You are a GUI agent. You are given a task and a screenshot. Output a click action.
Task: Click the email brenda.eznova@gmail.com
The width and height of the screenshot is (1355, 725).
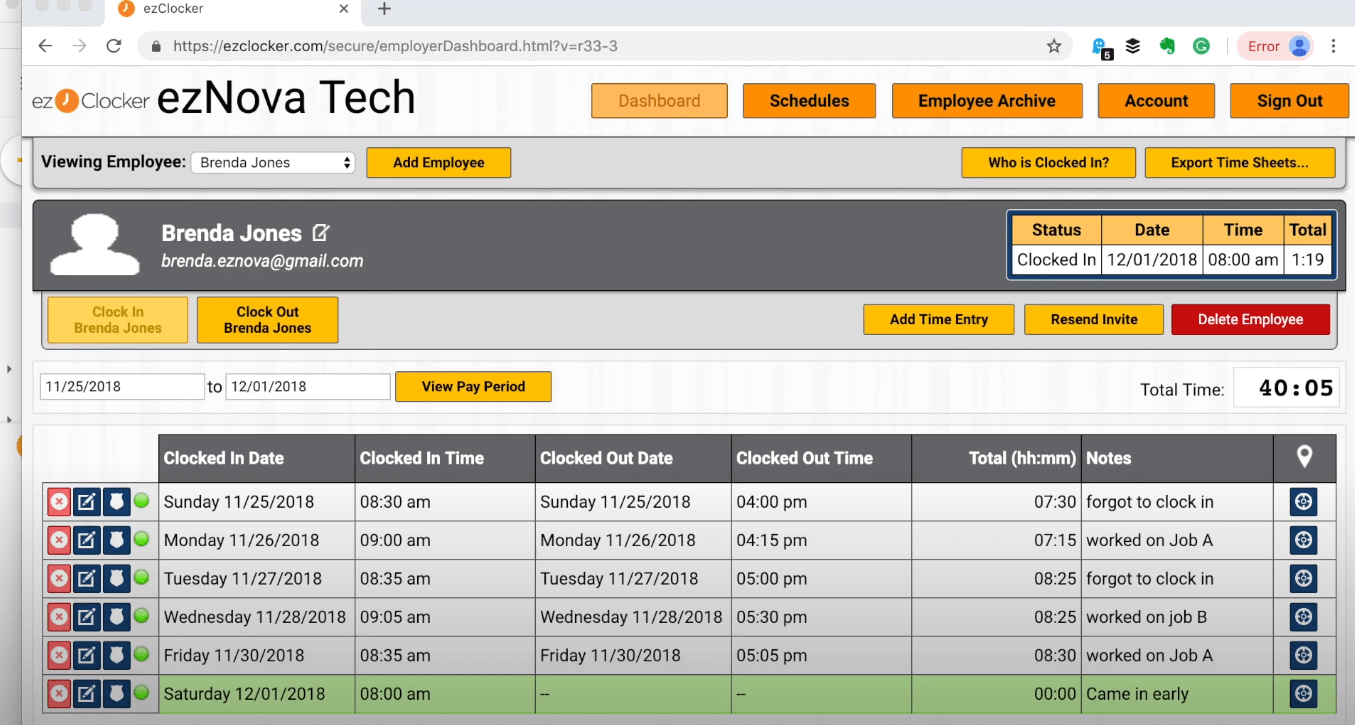262,261
